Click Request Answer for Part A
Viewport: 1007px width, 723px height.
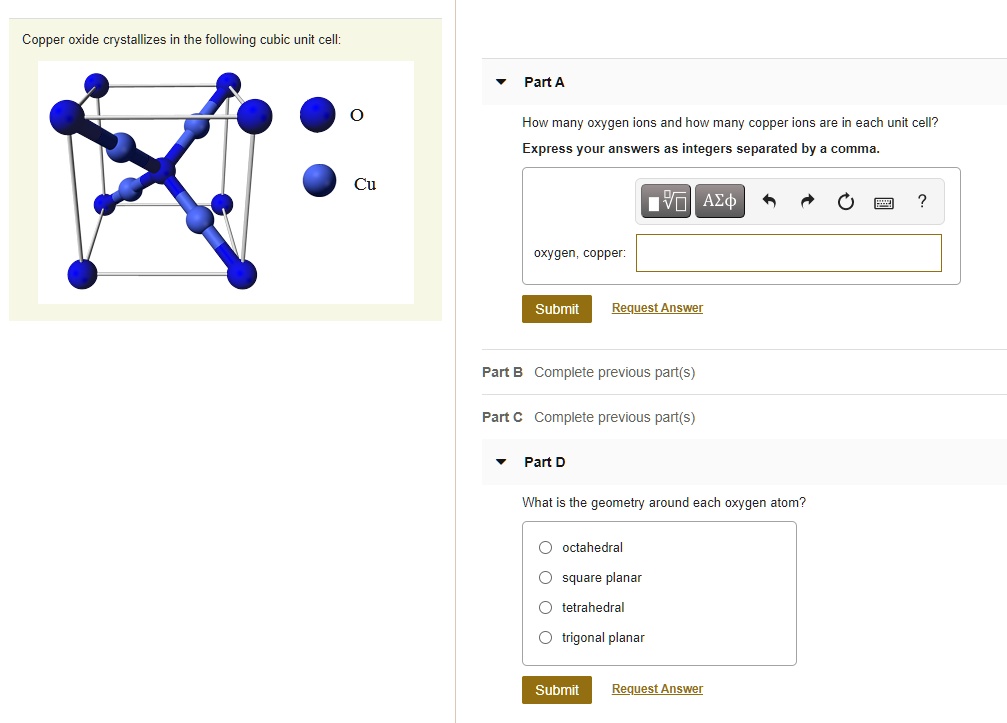pyautogui.click(x=656, y=307)
